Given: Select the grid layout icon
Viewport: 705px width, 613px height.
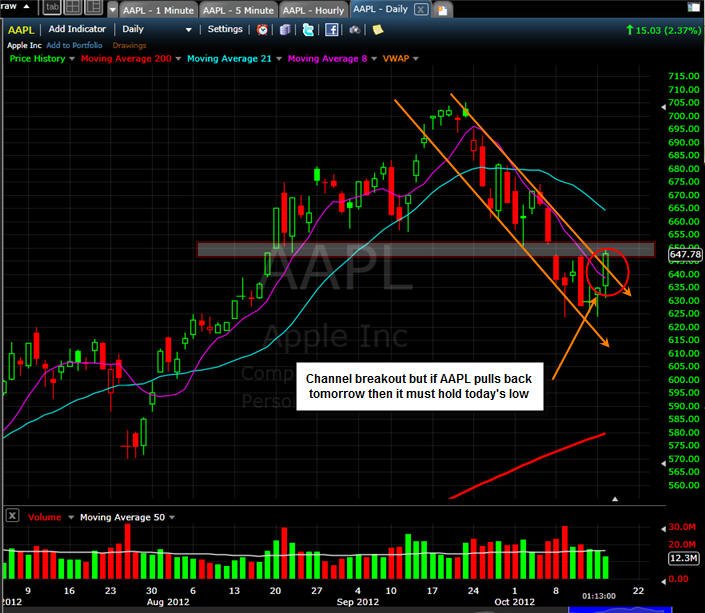Looking at the screenshot, I should point(72,7).
